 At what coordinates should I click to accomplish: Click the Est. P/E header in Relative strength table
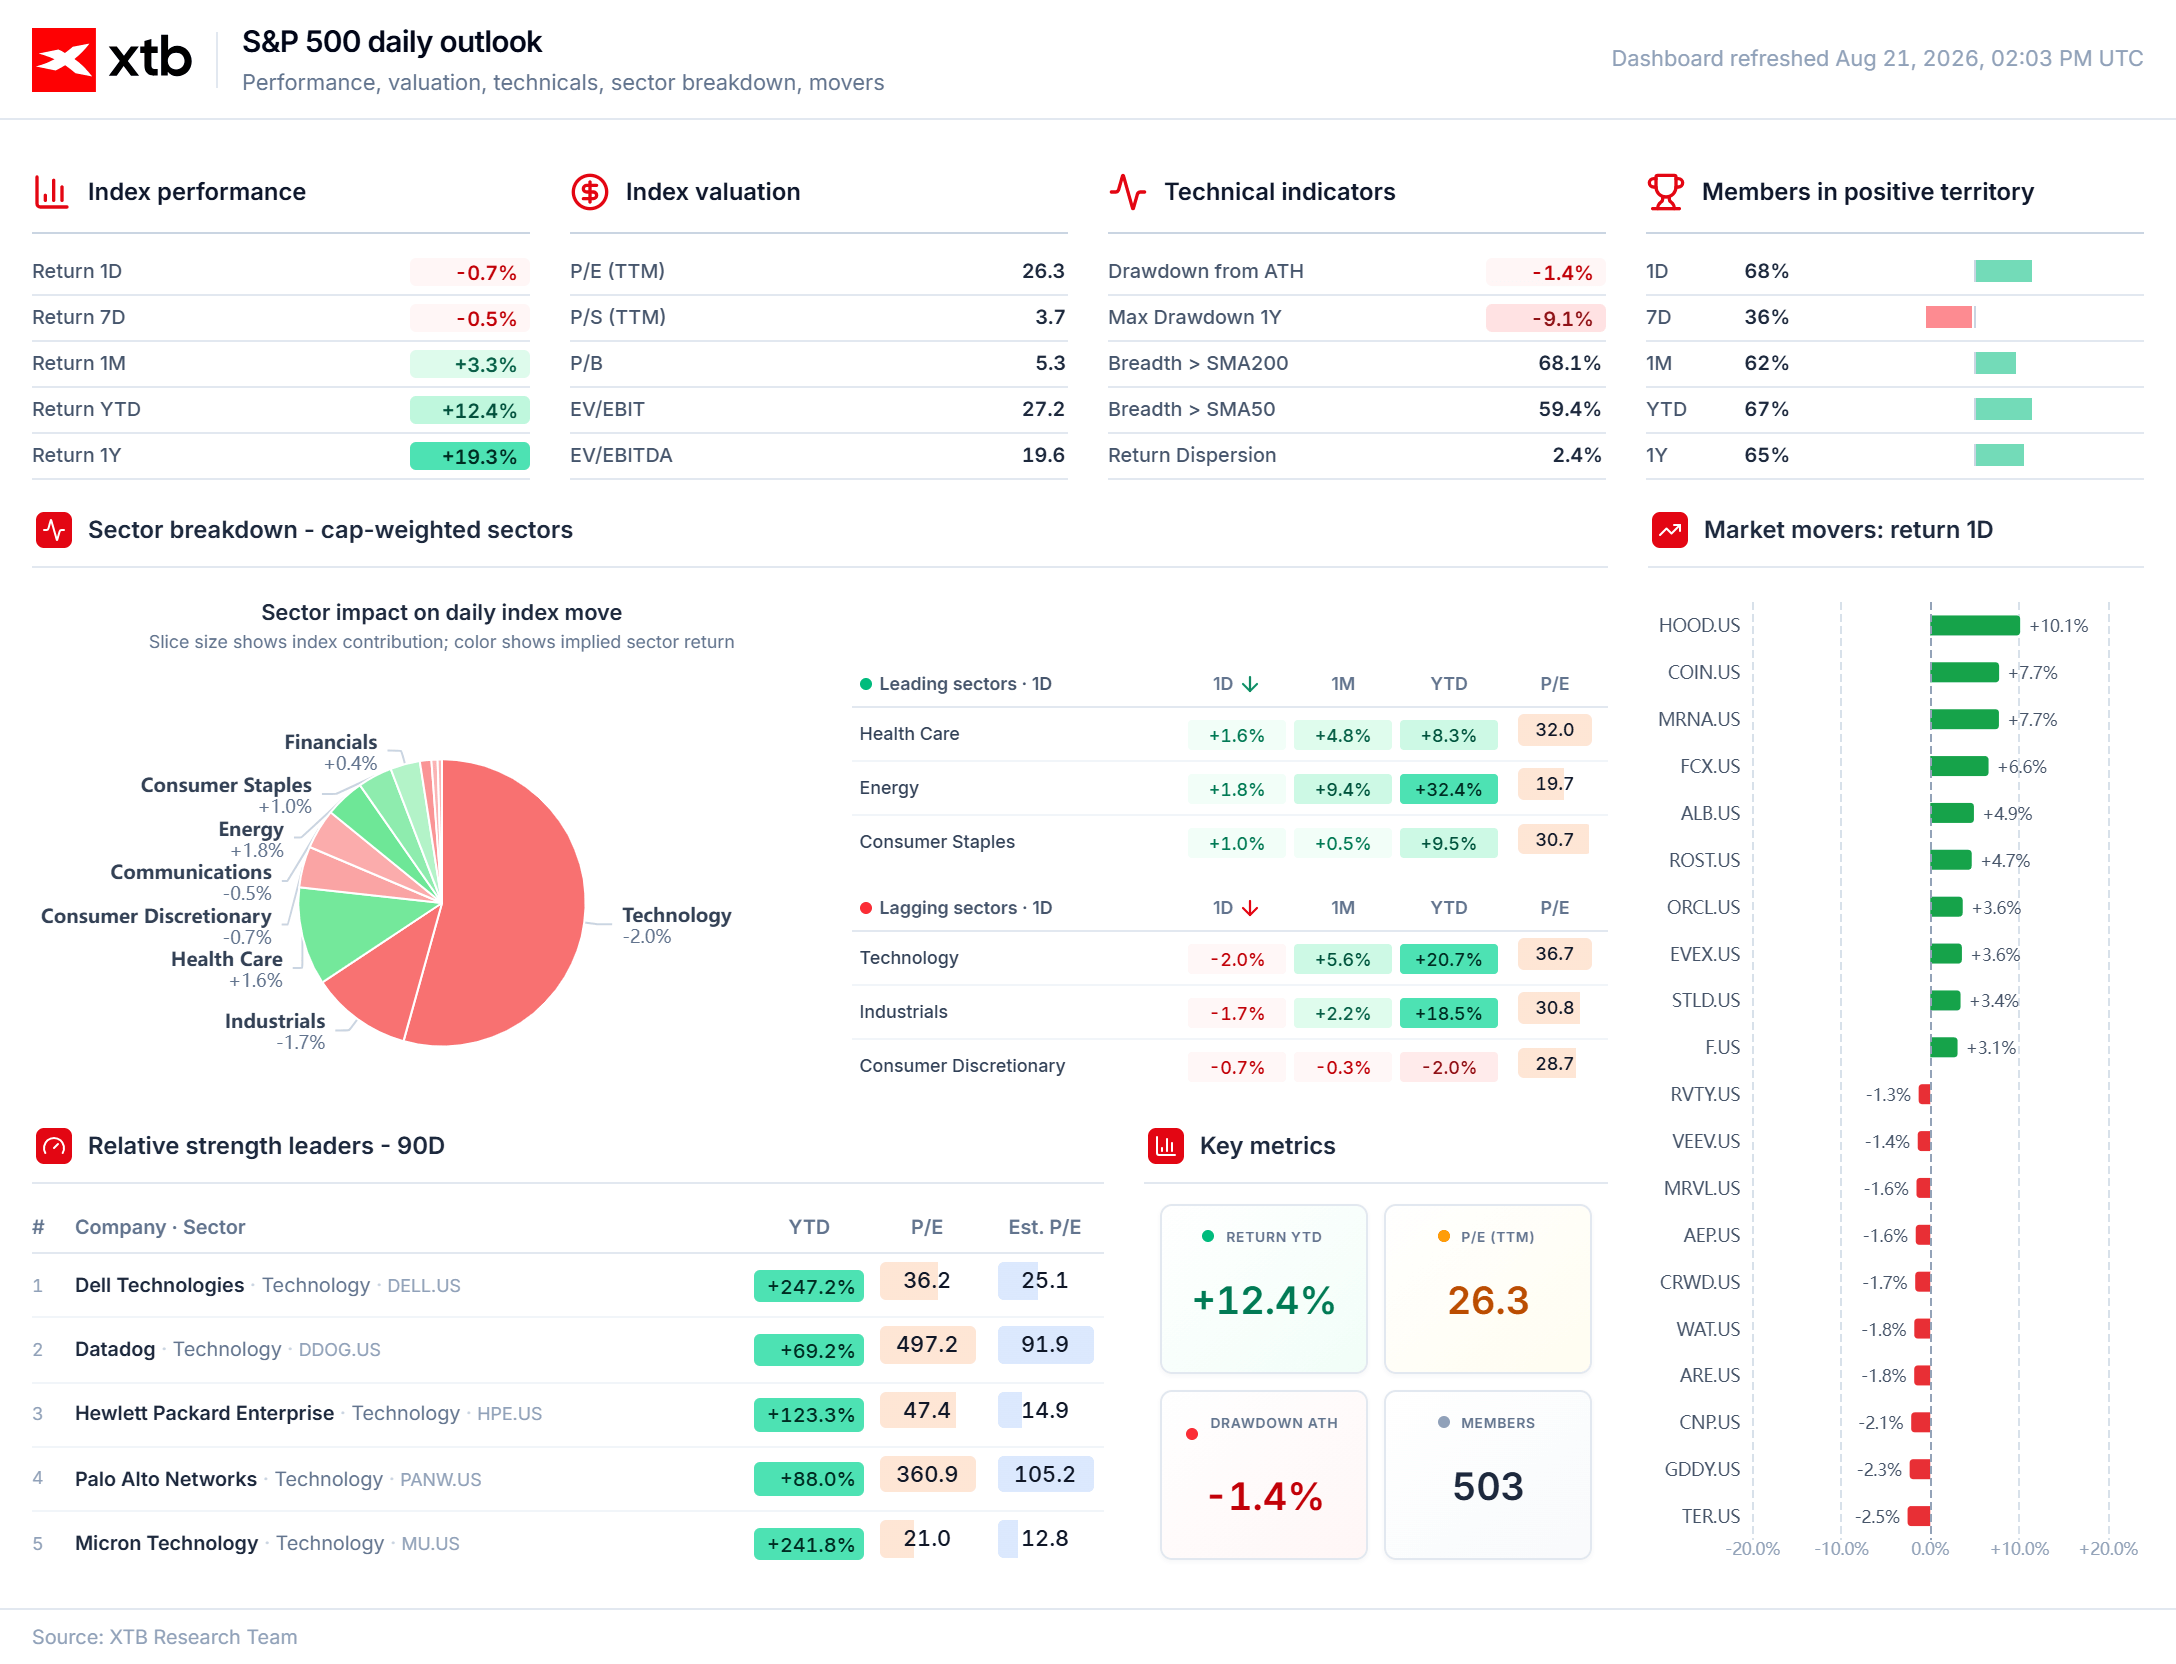[1045, 1227]
